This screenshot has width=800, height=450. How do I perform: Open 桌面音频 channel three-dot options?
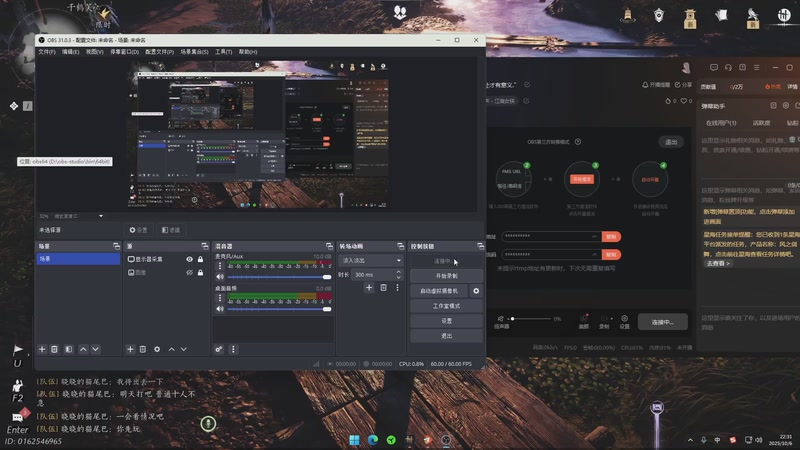point(220,298)
